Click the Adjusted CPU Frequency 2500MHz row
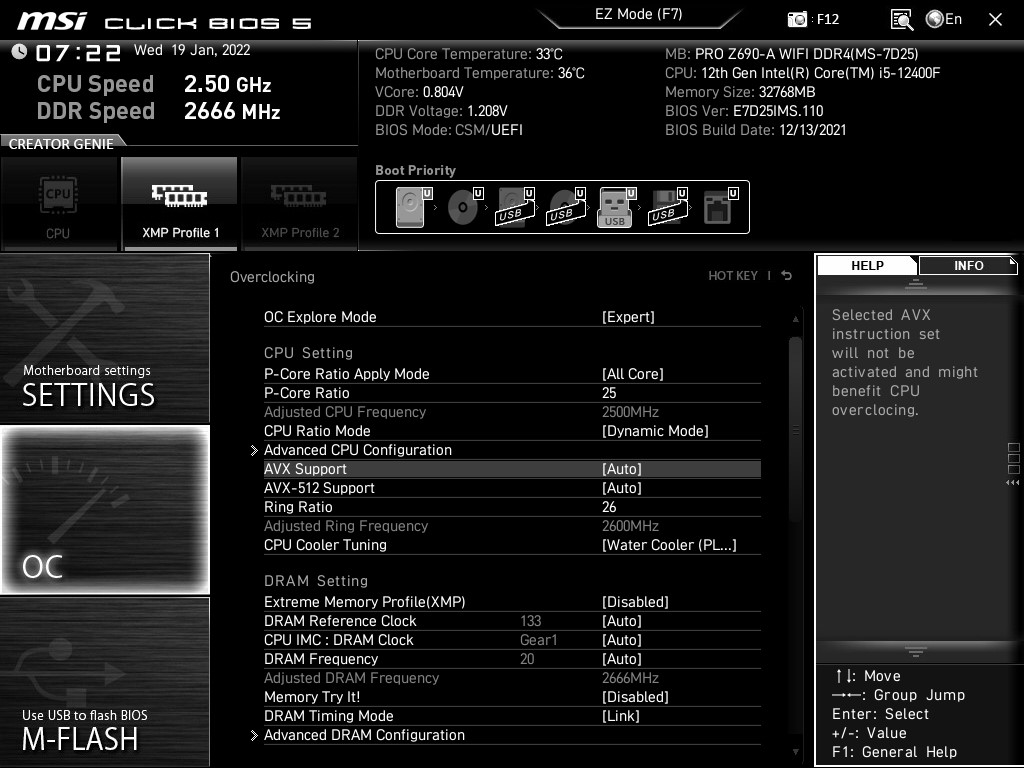This screenshot has width=1024, height=768. pos(512,412)
